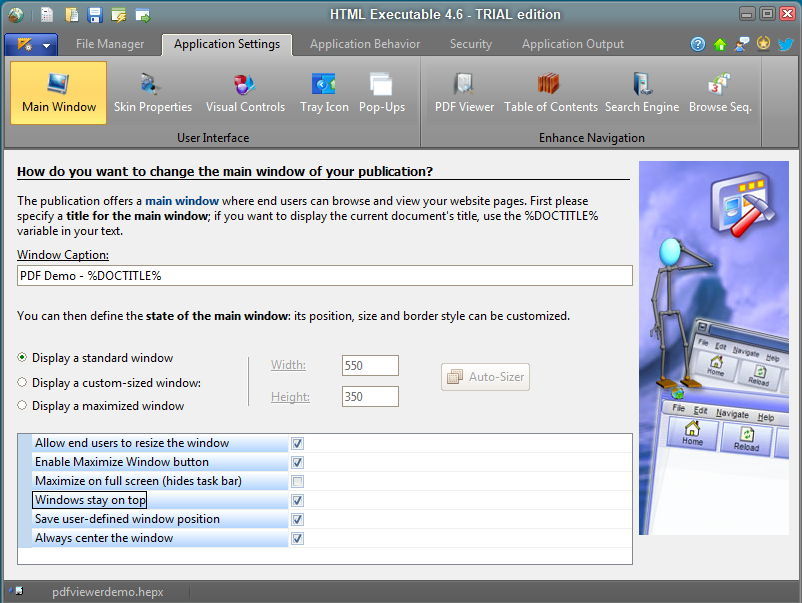
Task: Click the 'main window' blue link text
Action: 182,201
